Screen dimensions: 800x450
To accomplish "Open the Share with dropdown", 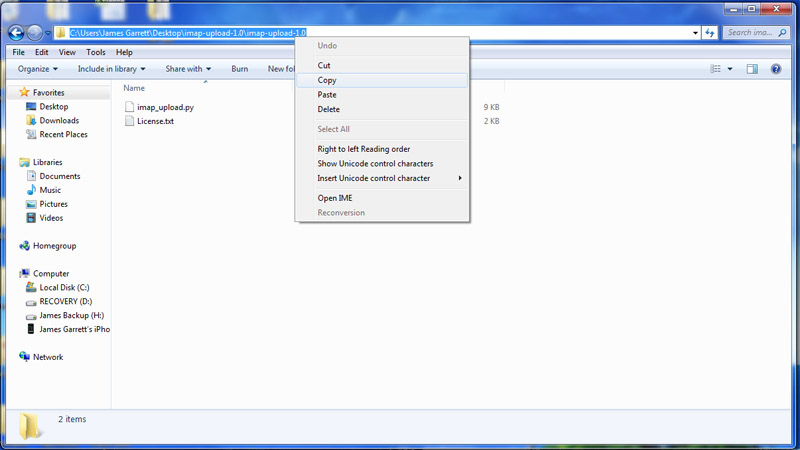I will tap(188, 69).
